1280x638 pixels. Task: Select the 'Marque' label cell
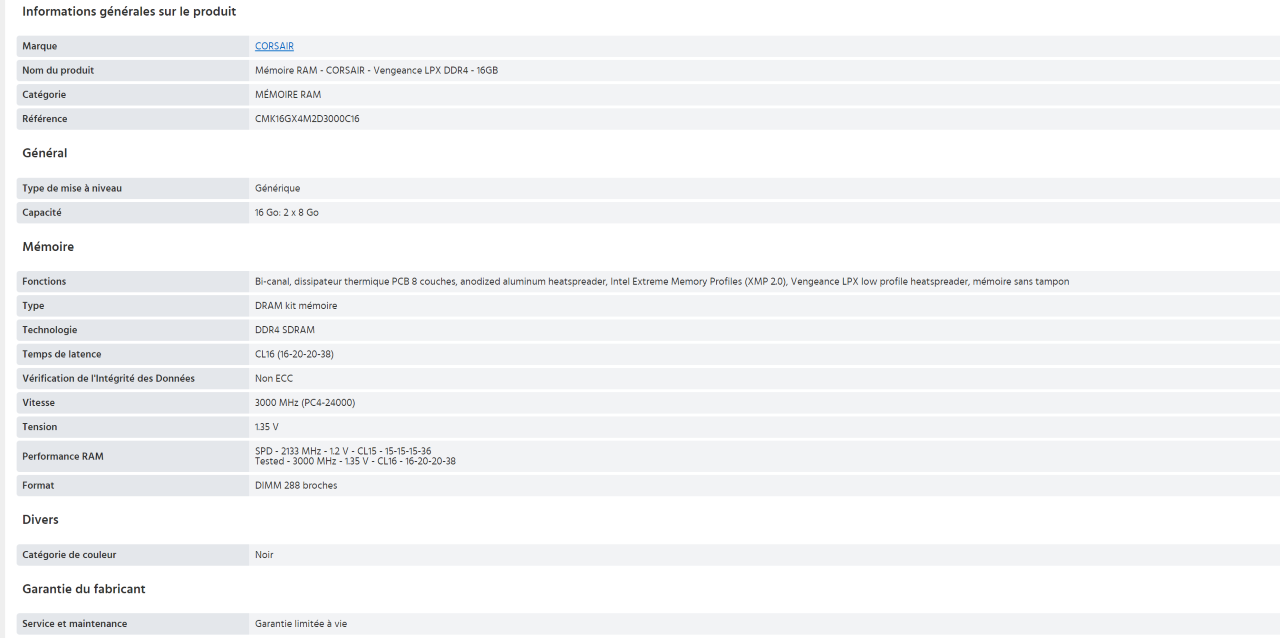133,46
